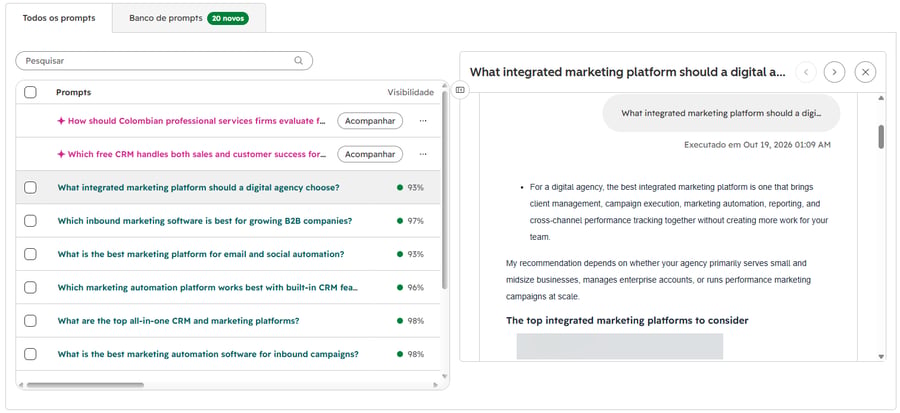Click the detail panel title text

click(x=627, y=72)
